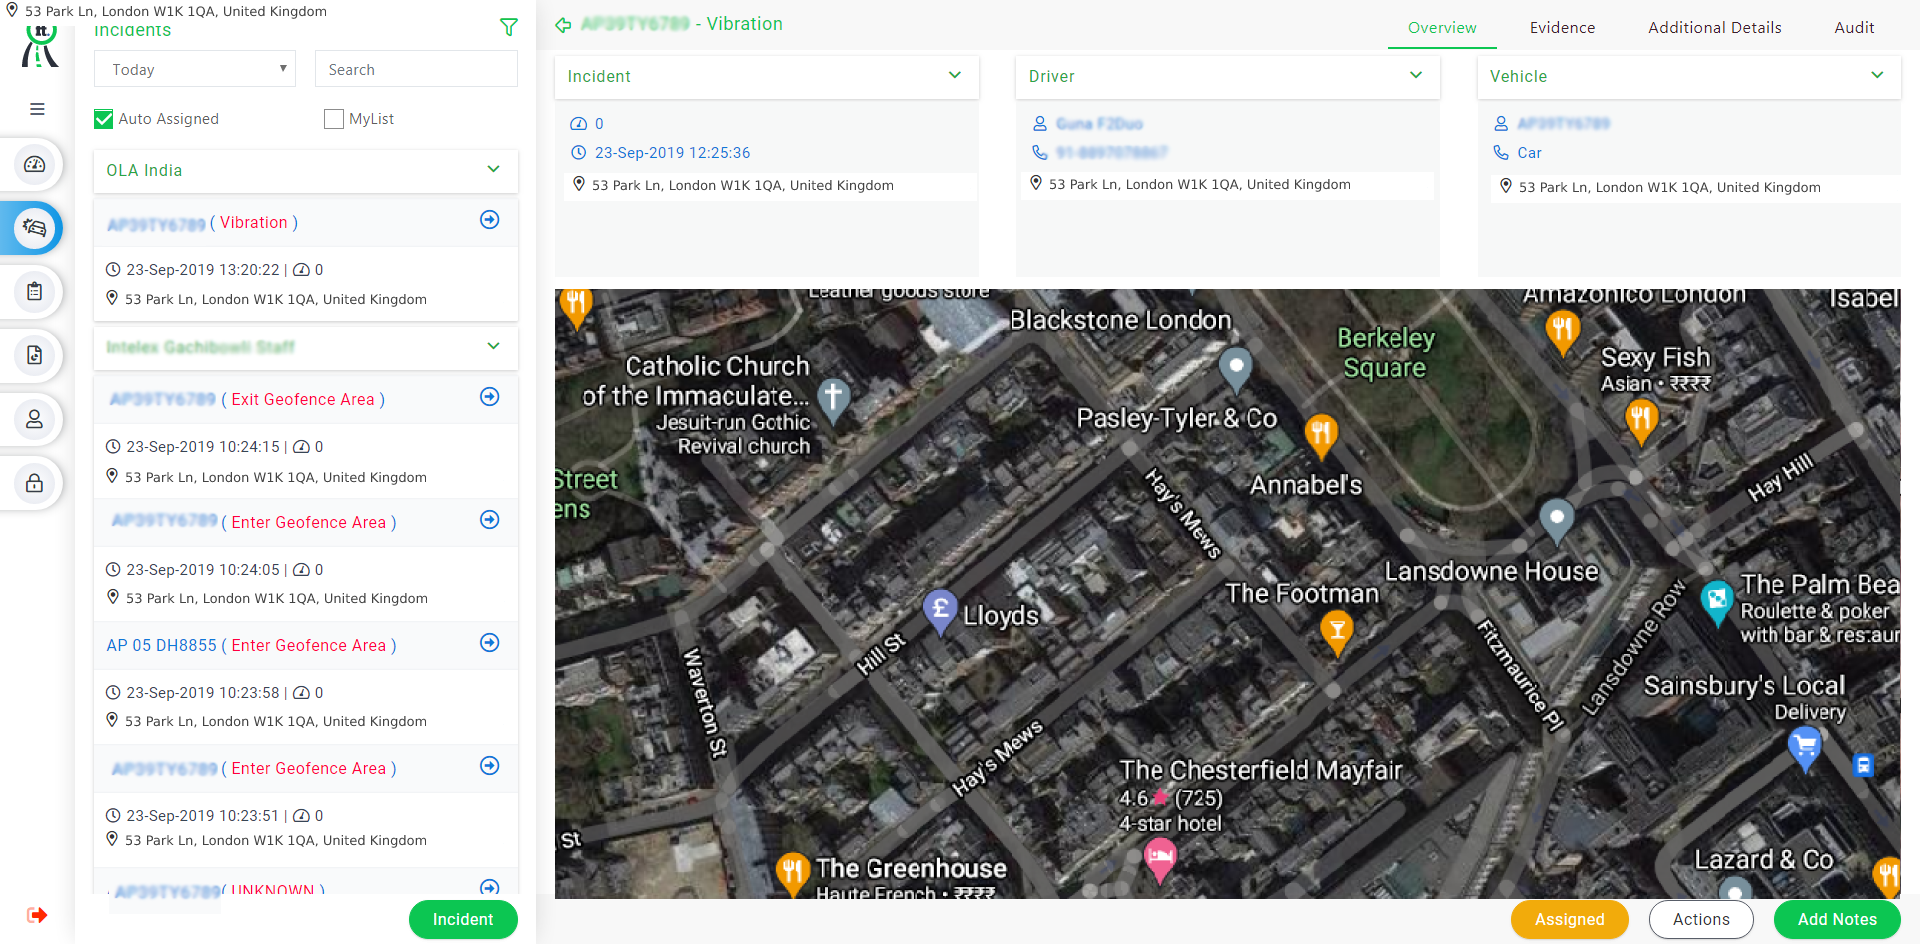Image resolution: width=1920 pixels, height=944 pixels.
Task: Open the Today date range dropdown
Action: coord(195,69)
